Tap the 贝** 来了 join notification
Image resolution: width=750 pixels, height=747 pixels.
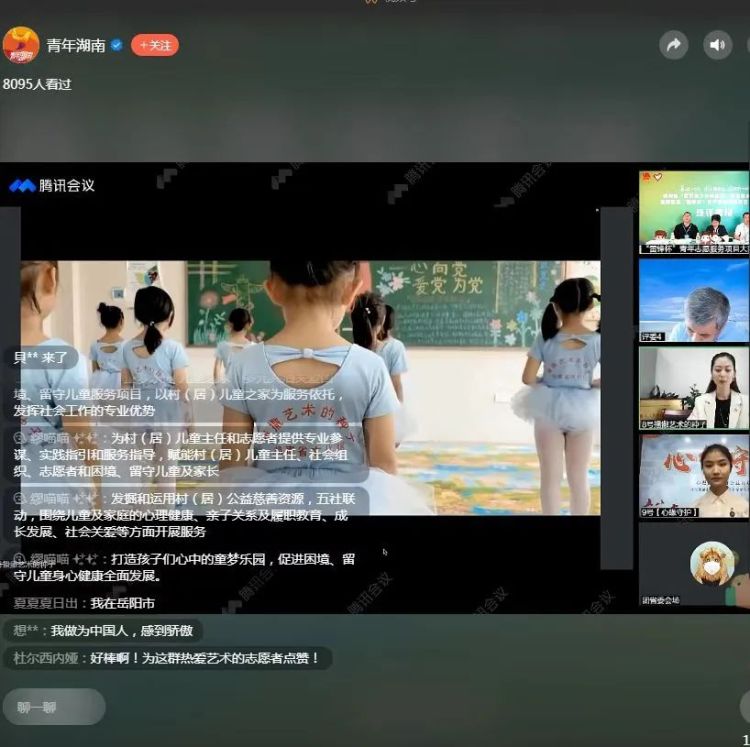(x=40, y=358)
